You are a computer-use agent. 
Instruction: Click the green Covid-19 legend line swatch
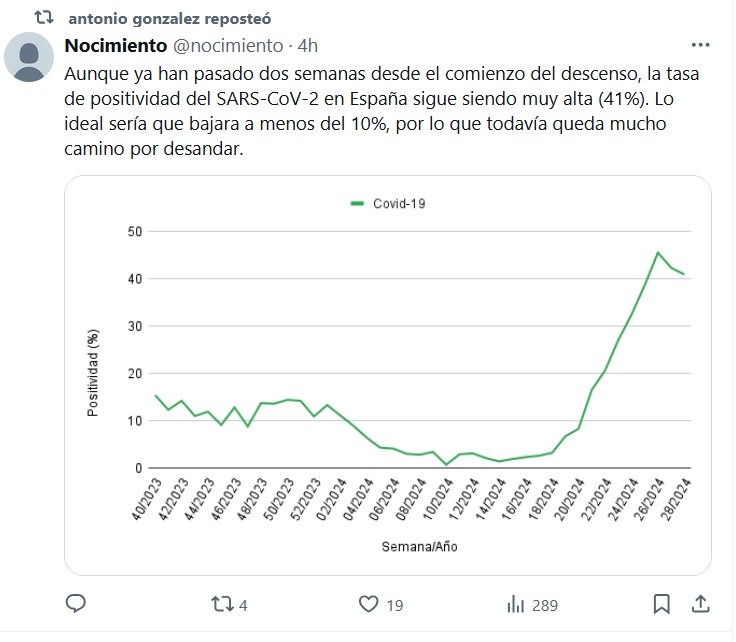pyautogui.click(x=357, y=203)
